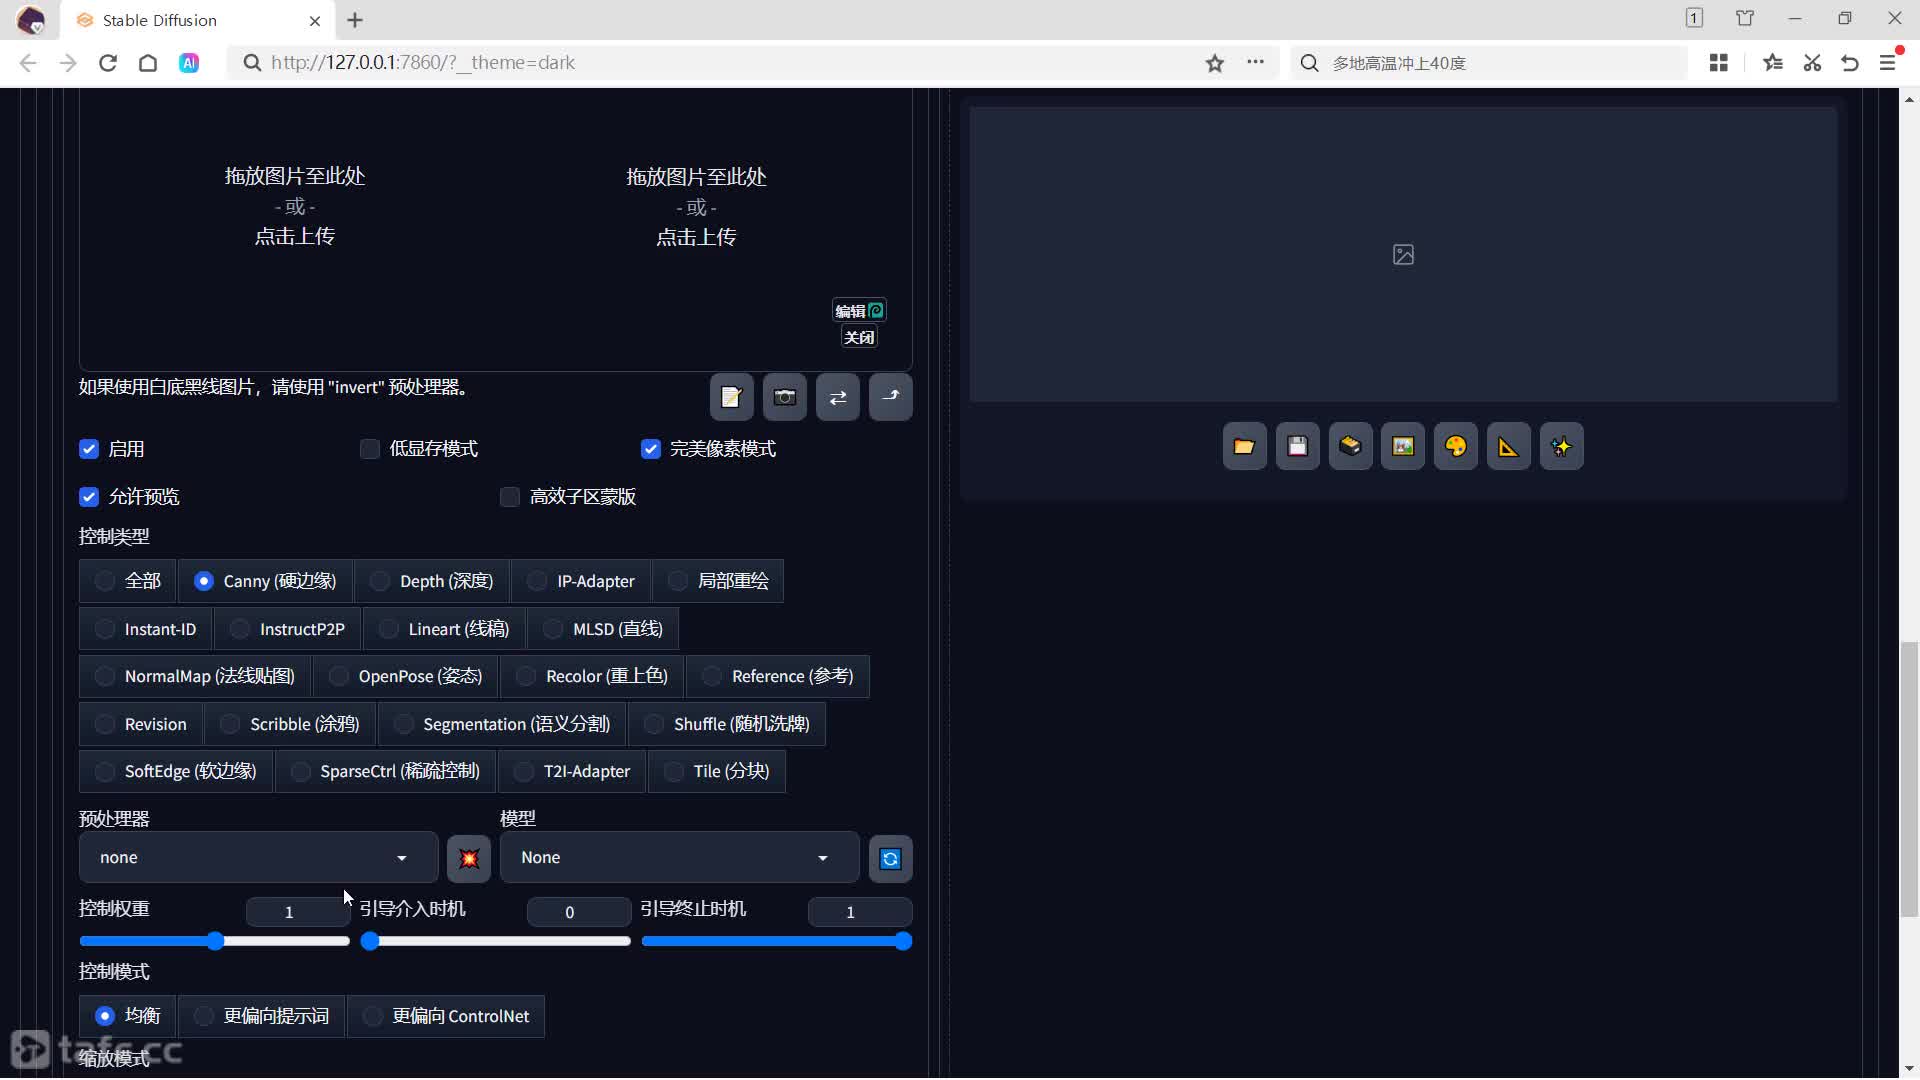Click the magic wand/generate star icon
Screen dimensions: 1920x1080
pyautogui.click(x=1561, y=447)
